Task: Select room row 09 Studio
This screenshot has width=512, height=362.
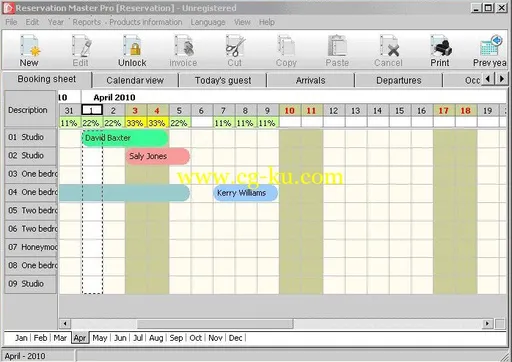Action: coord(31,284)
